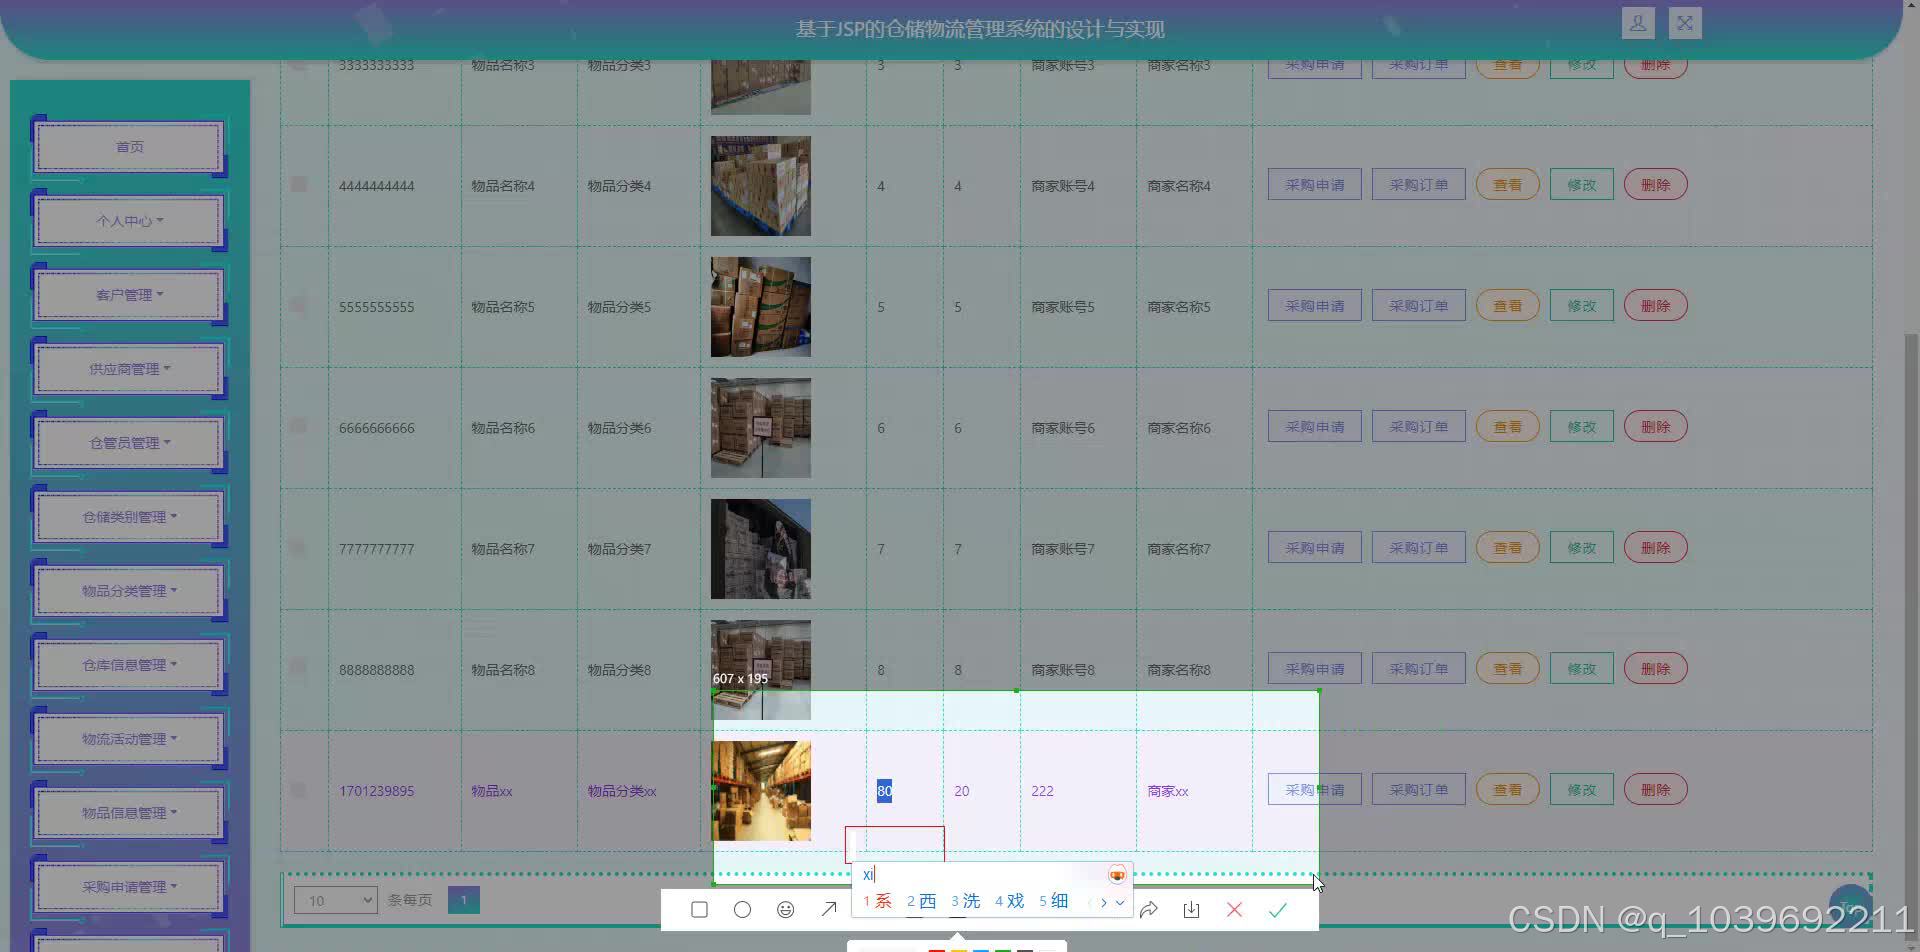Expand the 个人中心 sidebar menu
This screenshot has height=952, width=1920.
(129, 221)
